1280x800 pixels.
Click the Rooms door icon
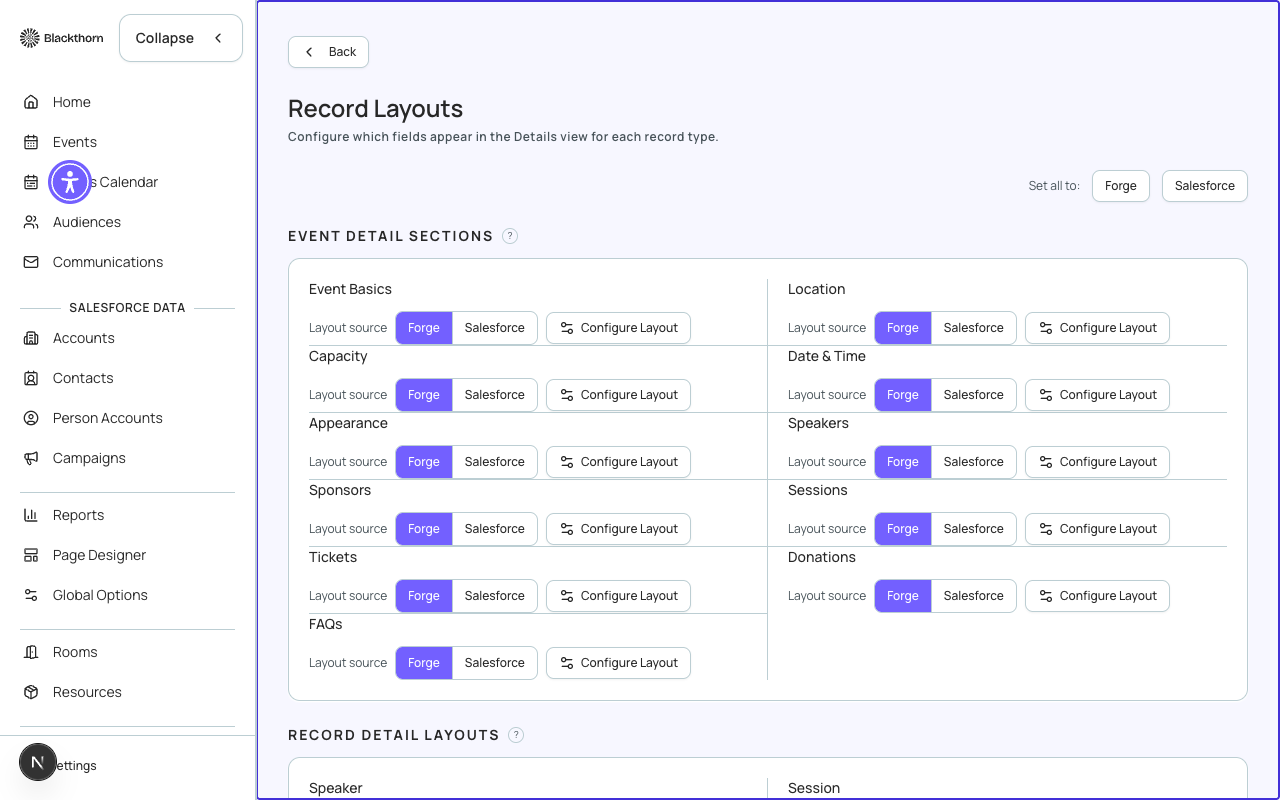tap(31, 652)
